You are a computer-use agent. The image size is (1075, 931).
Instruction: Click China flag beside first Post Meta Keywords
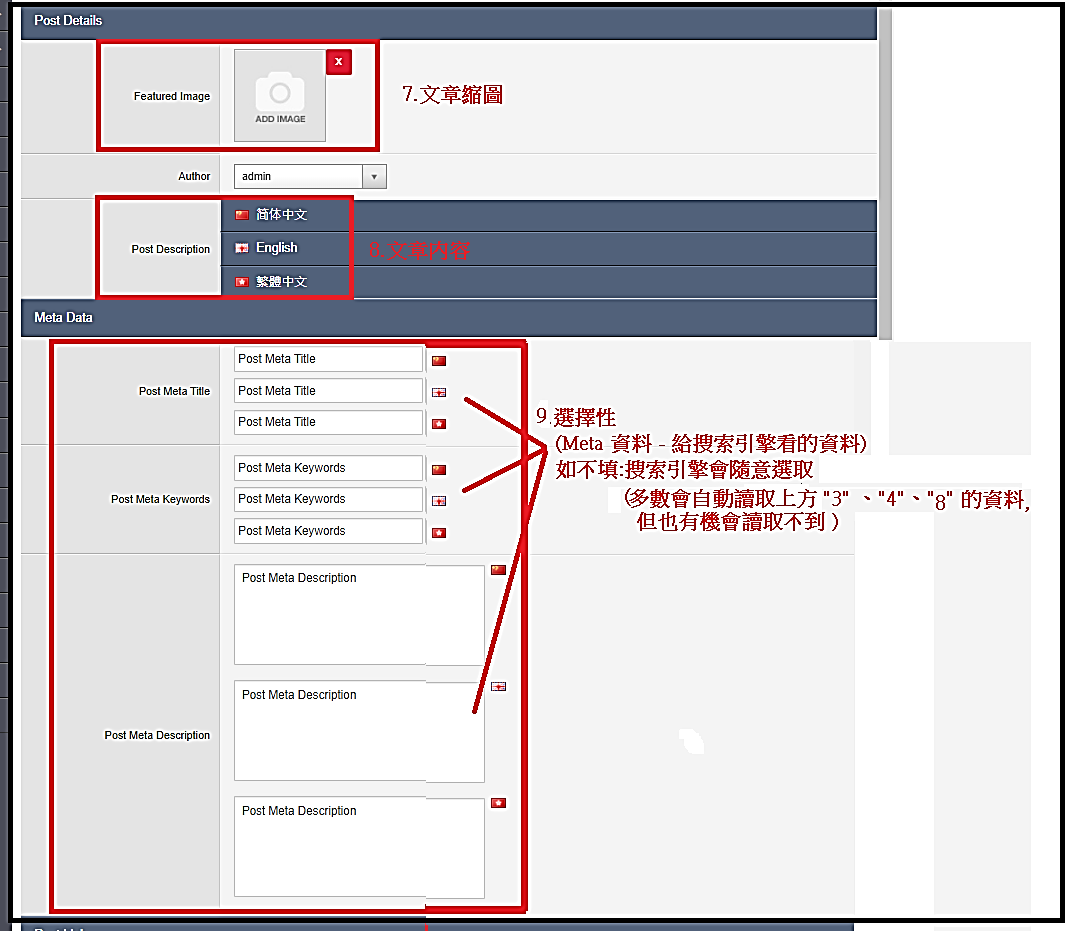pyautogui.click(x=439, y=469)
